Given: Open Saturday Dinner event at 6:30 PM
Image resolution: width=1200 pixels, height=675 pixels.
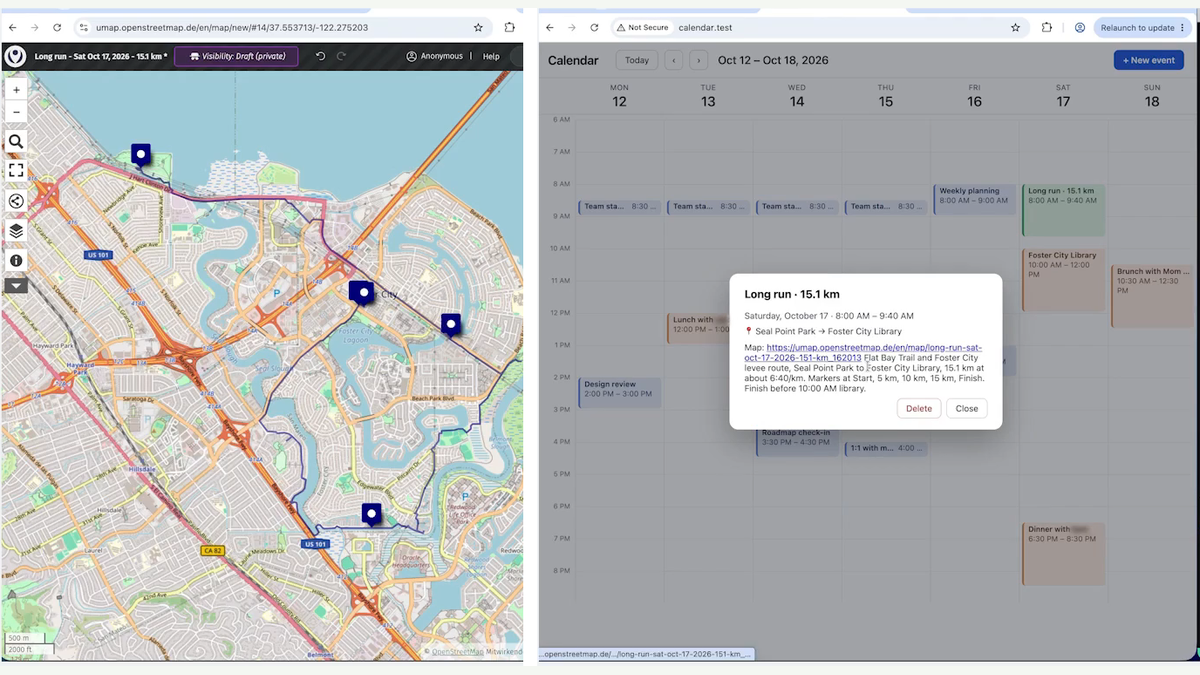Looking at the screenshot, I should coord(1063,553).
